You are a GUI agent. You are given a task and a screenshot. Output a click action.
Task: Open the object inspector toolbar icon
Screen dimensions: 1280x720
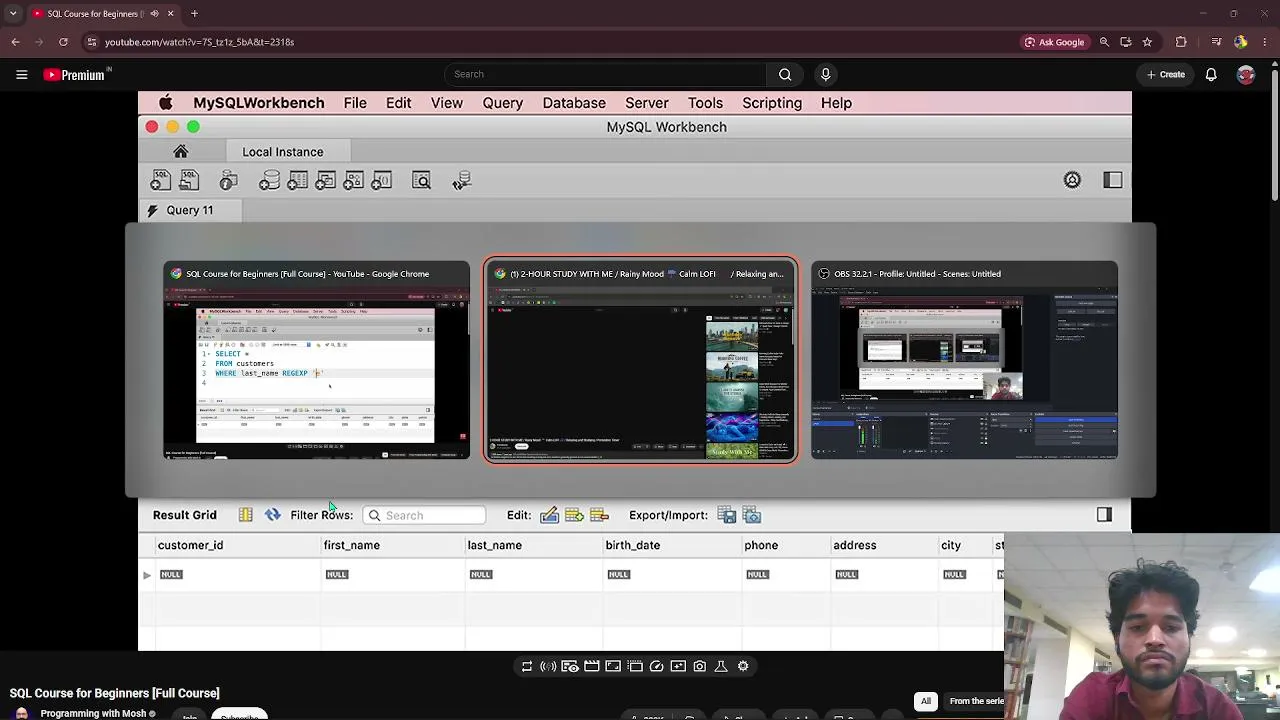(x=229, y=180)
